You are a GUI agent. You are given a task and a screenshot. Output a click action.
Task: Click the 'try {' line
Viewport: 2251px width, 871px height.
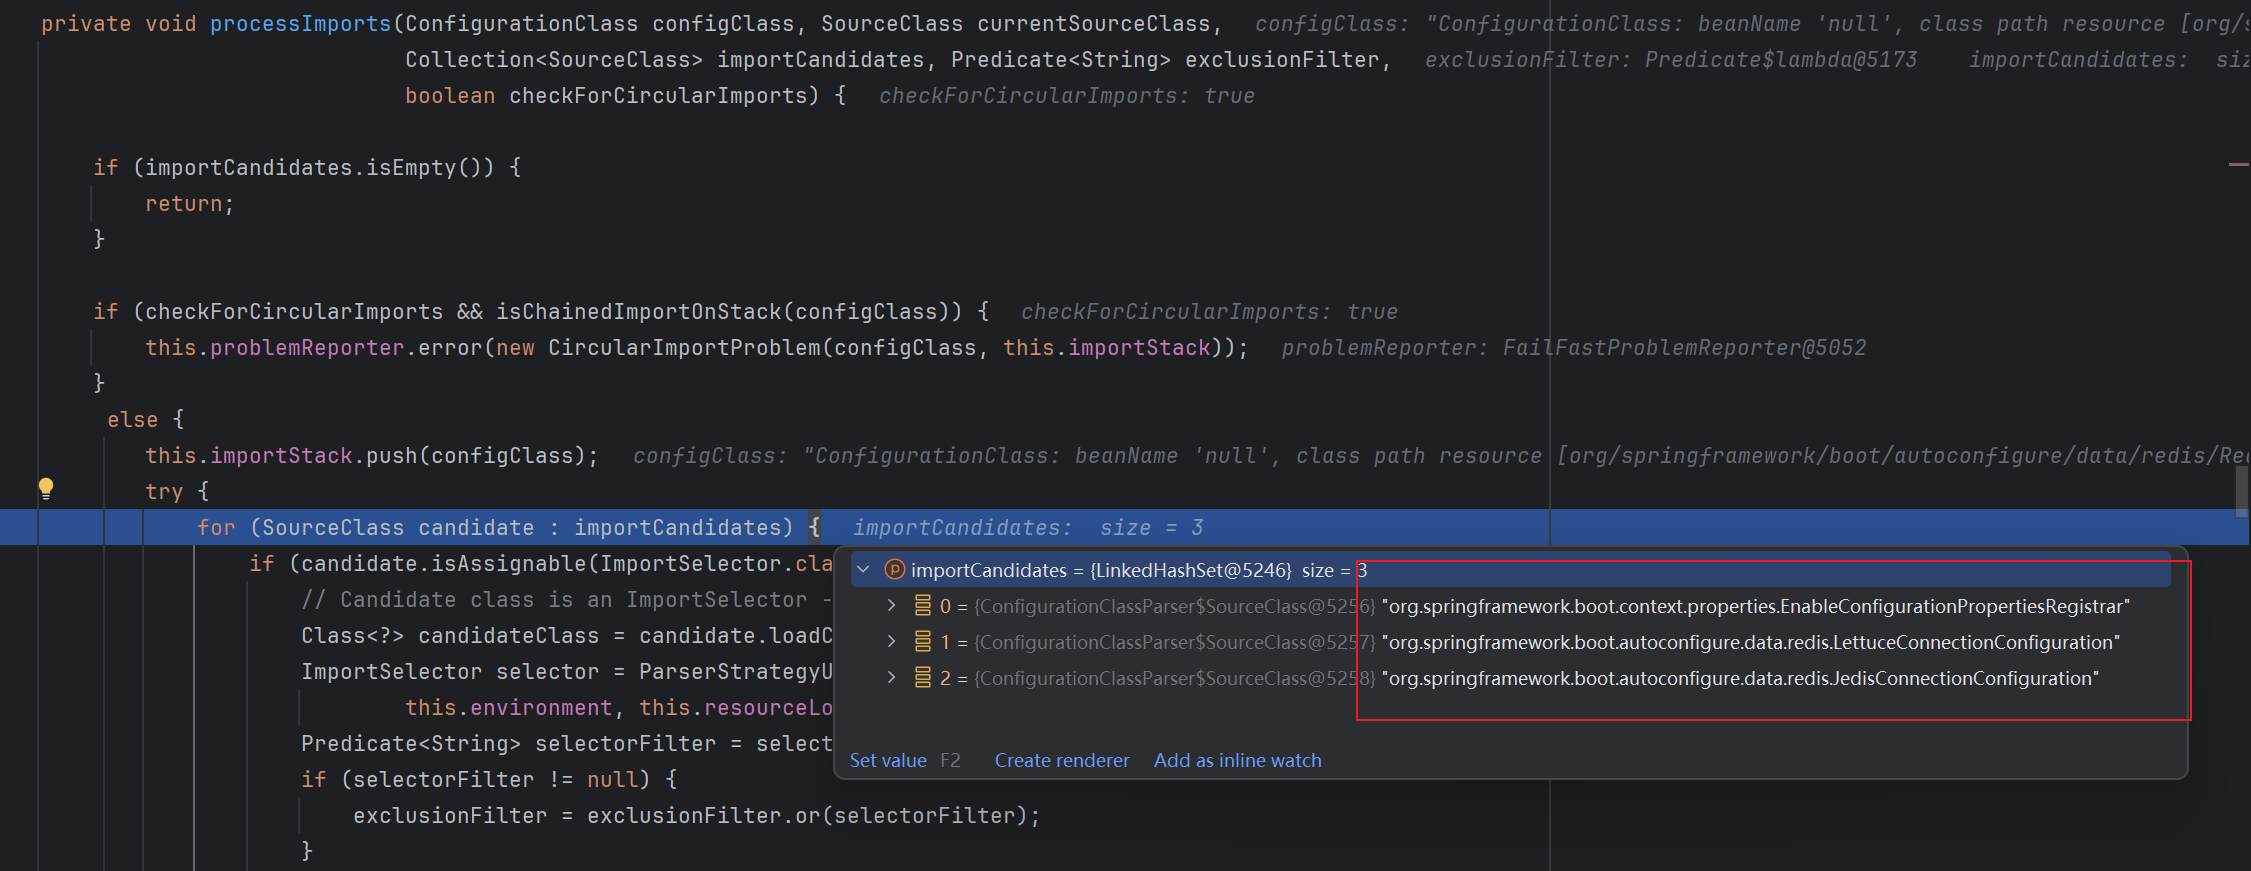point(177,492)
